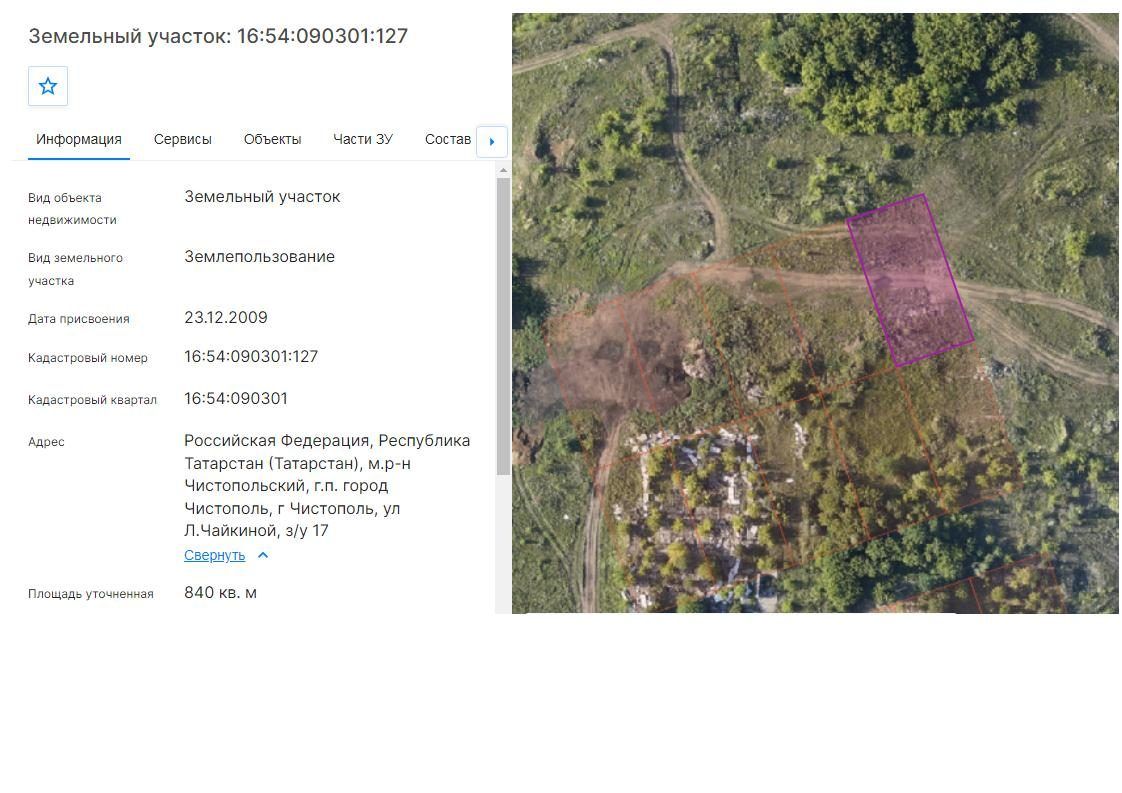Click cadastral number value 16:54:090301:127
Image resolution: width=1122 pixels, height=793 pixels.
coord(250,356)
